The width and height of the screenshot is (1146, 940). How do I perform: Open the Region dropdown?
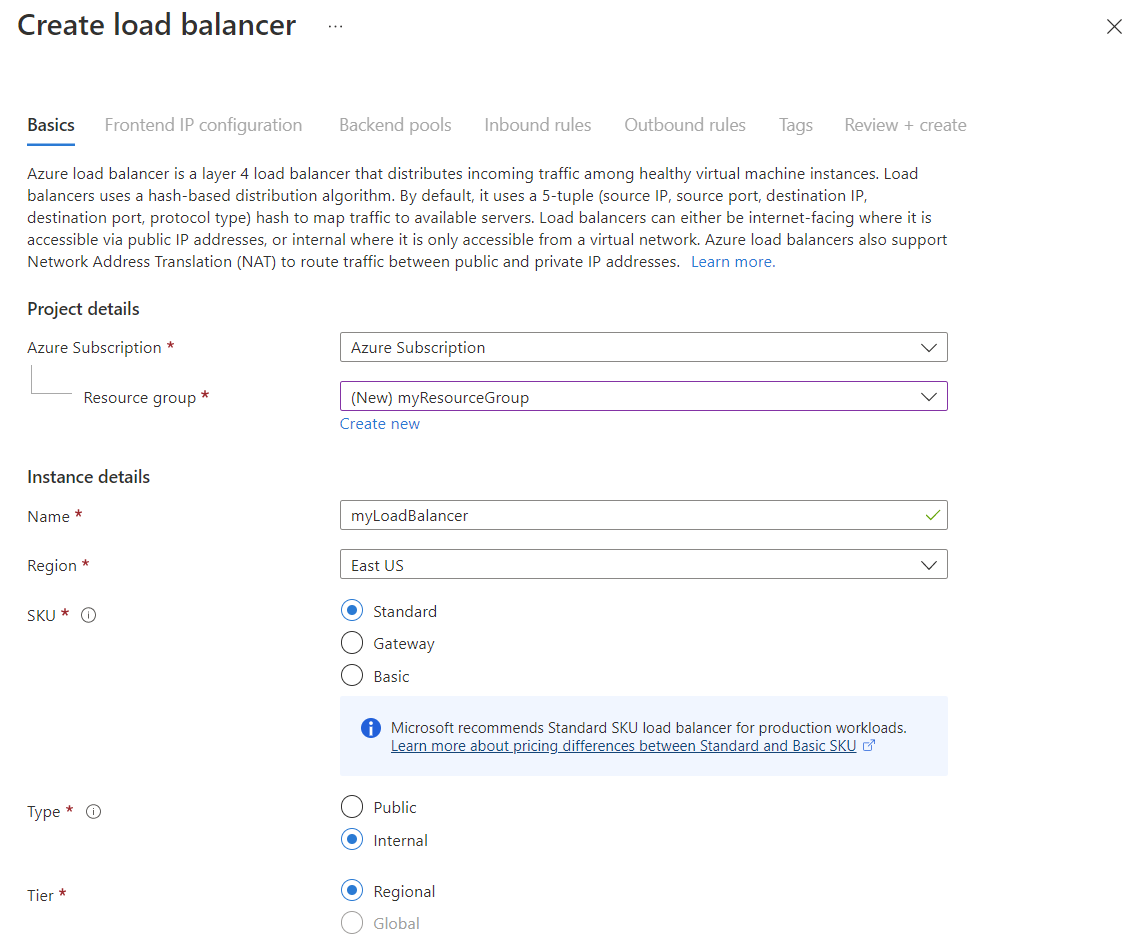click(x=643, y=564)
